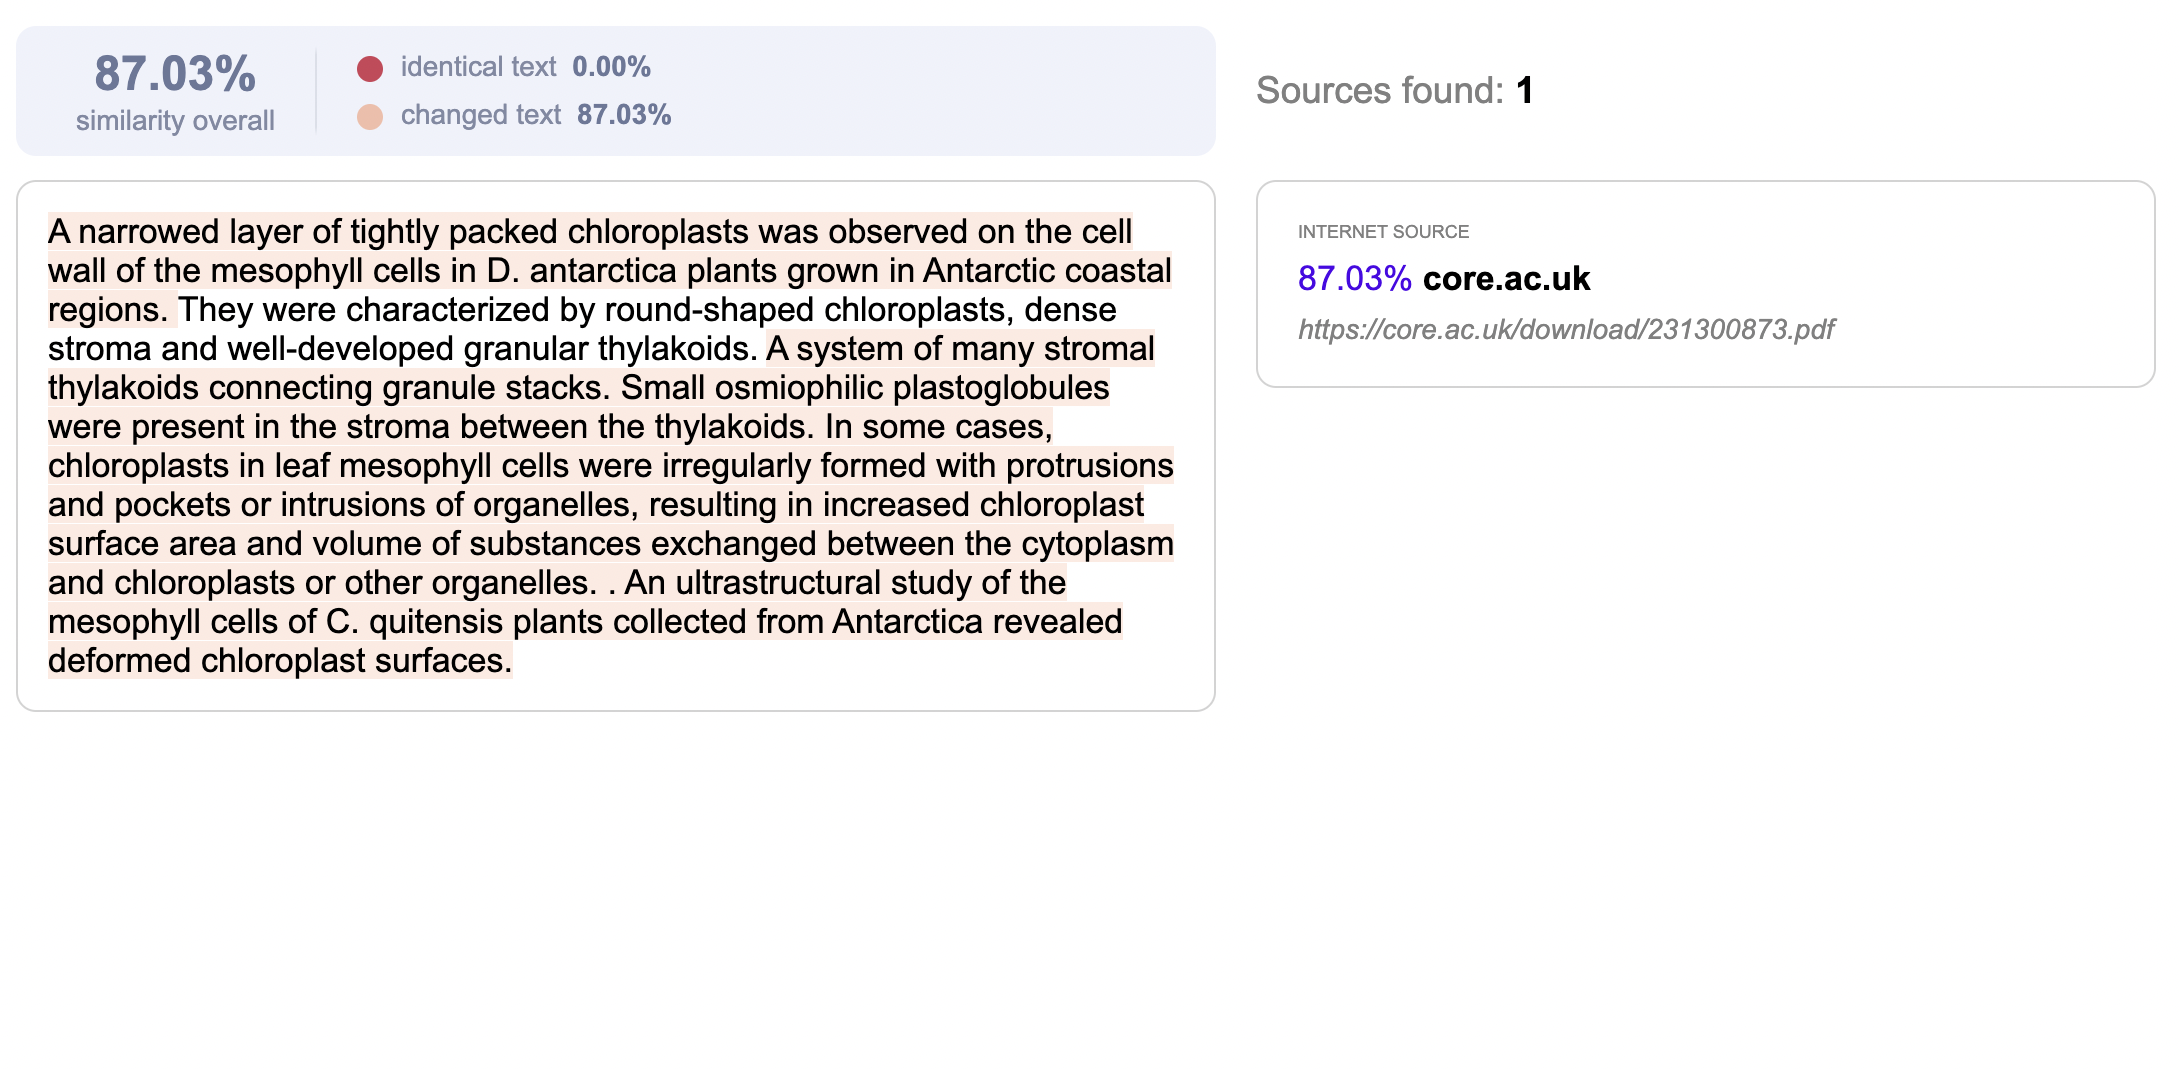
Task: Click the INTERNET SOURCE label
Action: (1383, 231)
